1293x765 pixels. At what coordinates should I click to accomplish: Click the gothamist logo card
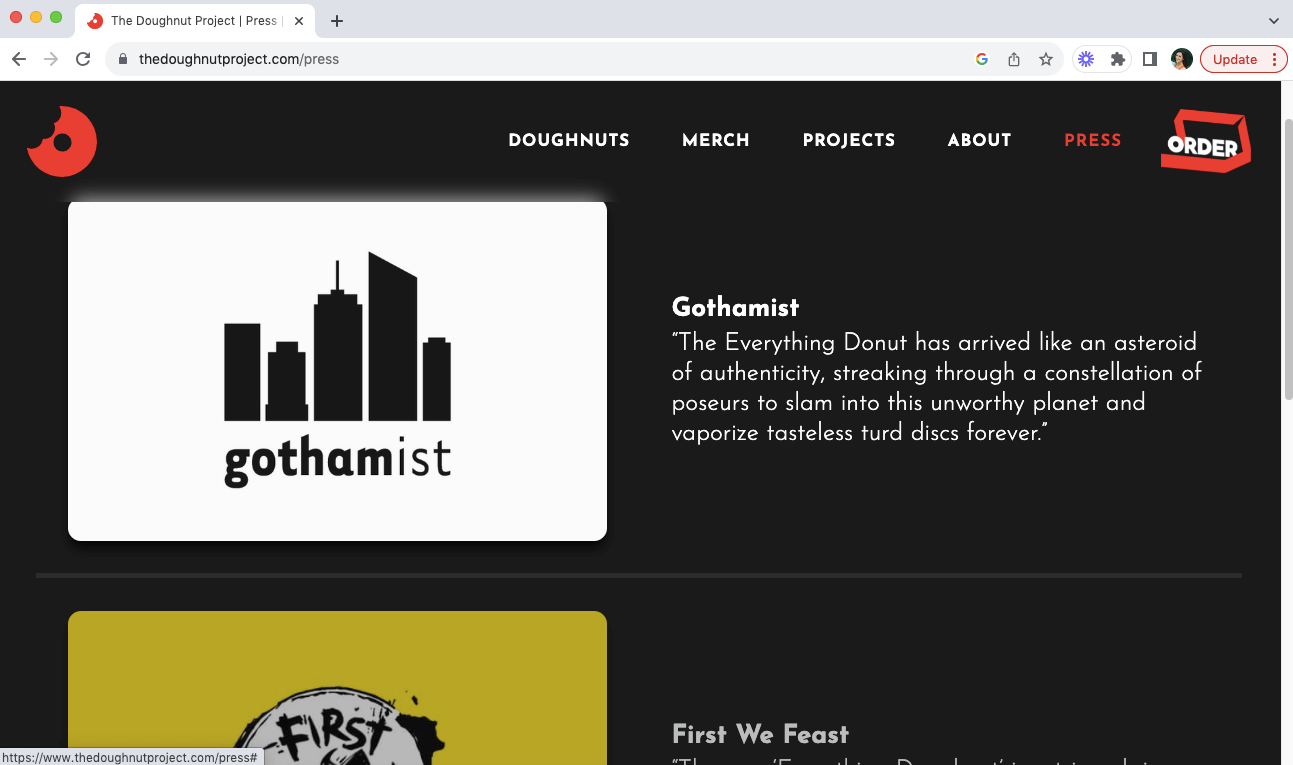pyautogui.click(x=337, y=371)
